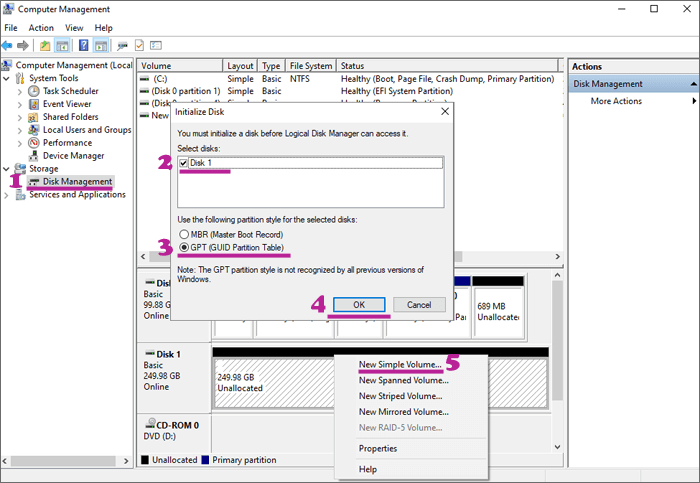700x483 pixels.
Task: Select MBR (Master Boot Record) radio button
Action: (x=184, y=234)
